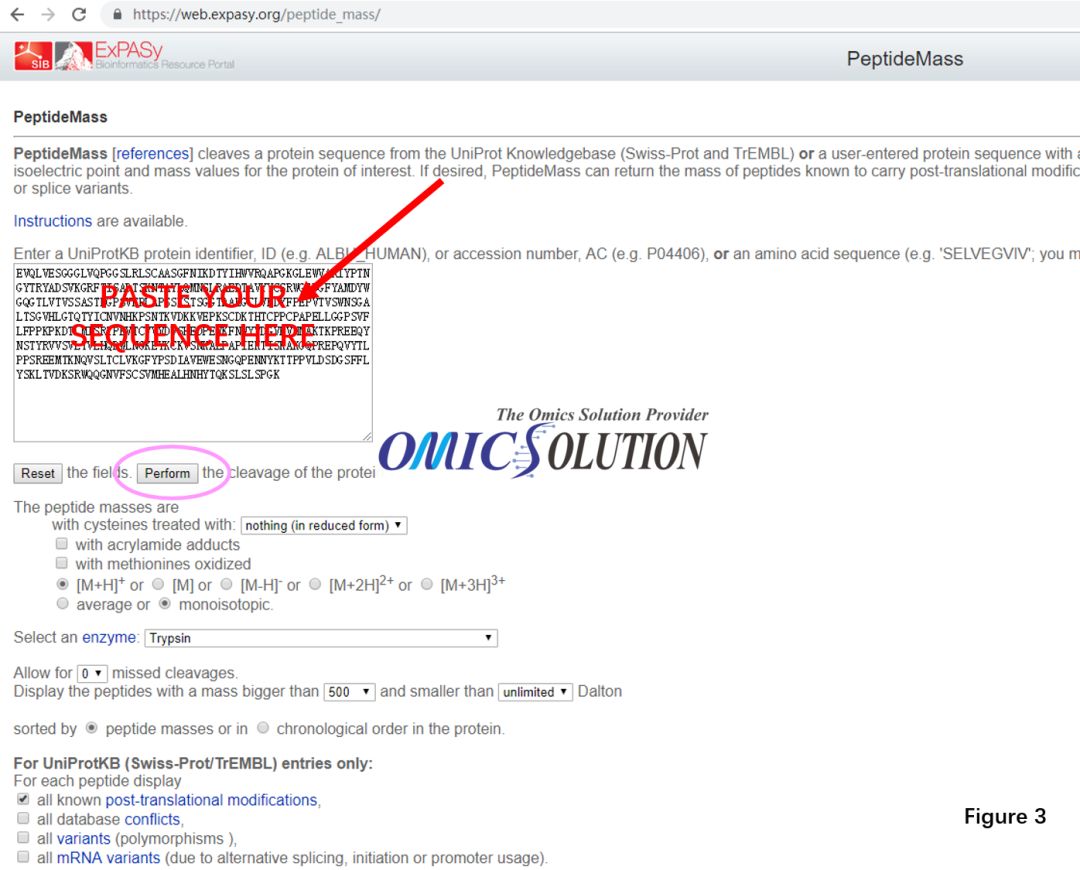Enable with acrylamide adducts checkbox

62,544
